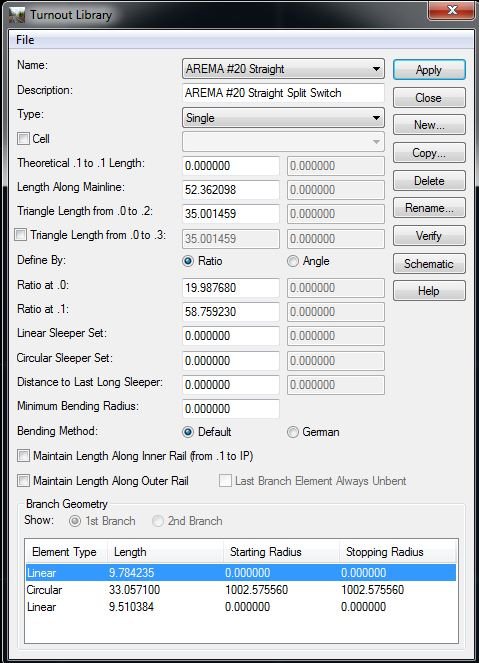Image resolution: width=479 pixels, height=663 pixels.
Task: Check Maintain Length Along Outer Rail
Action: 23,481
